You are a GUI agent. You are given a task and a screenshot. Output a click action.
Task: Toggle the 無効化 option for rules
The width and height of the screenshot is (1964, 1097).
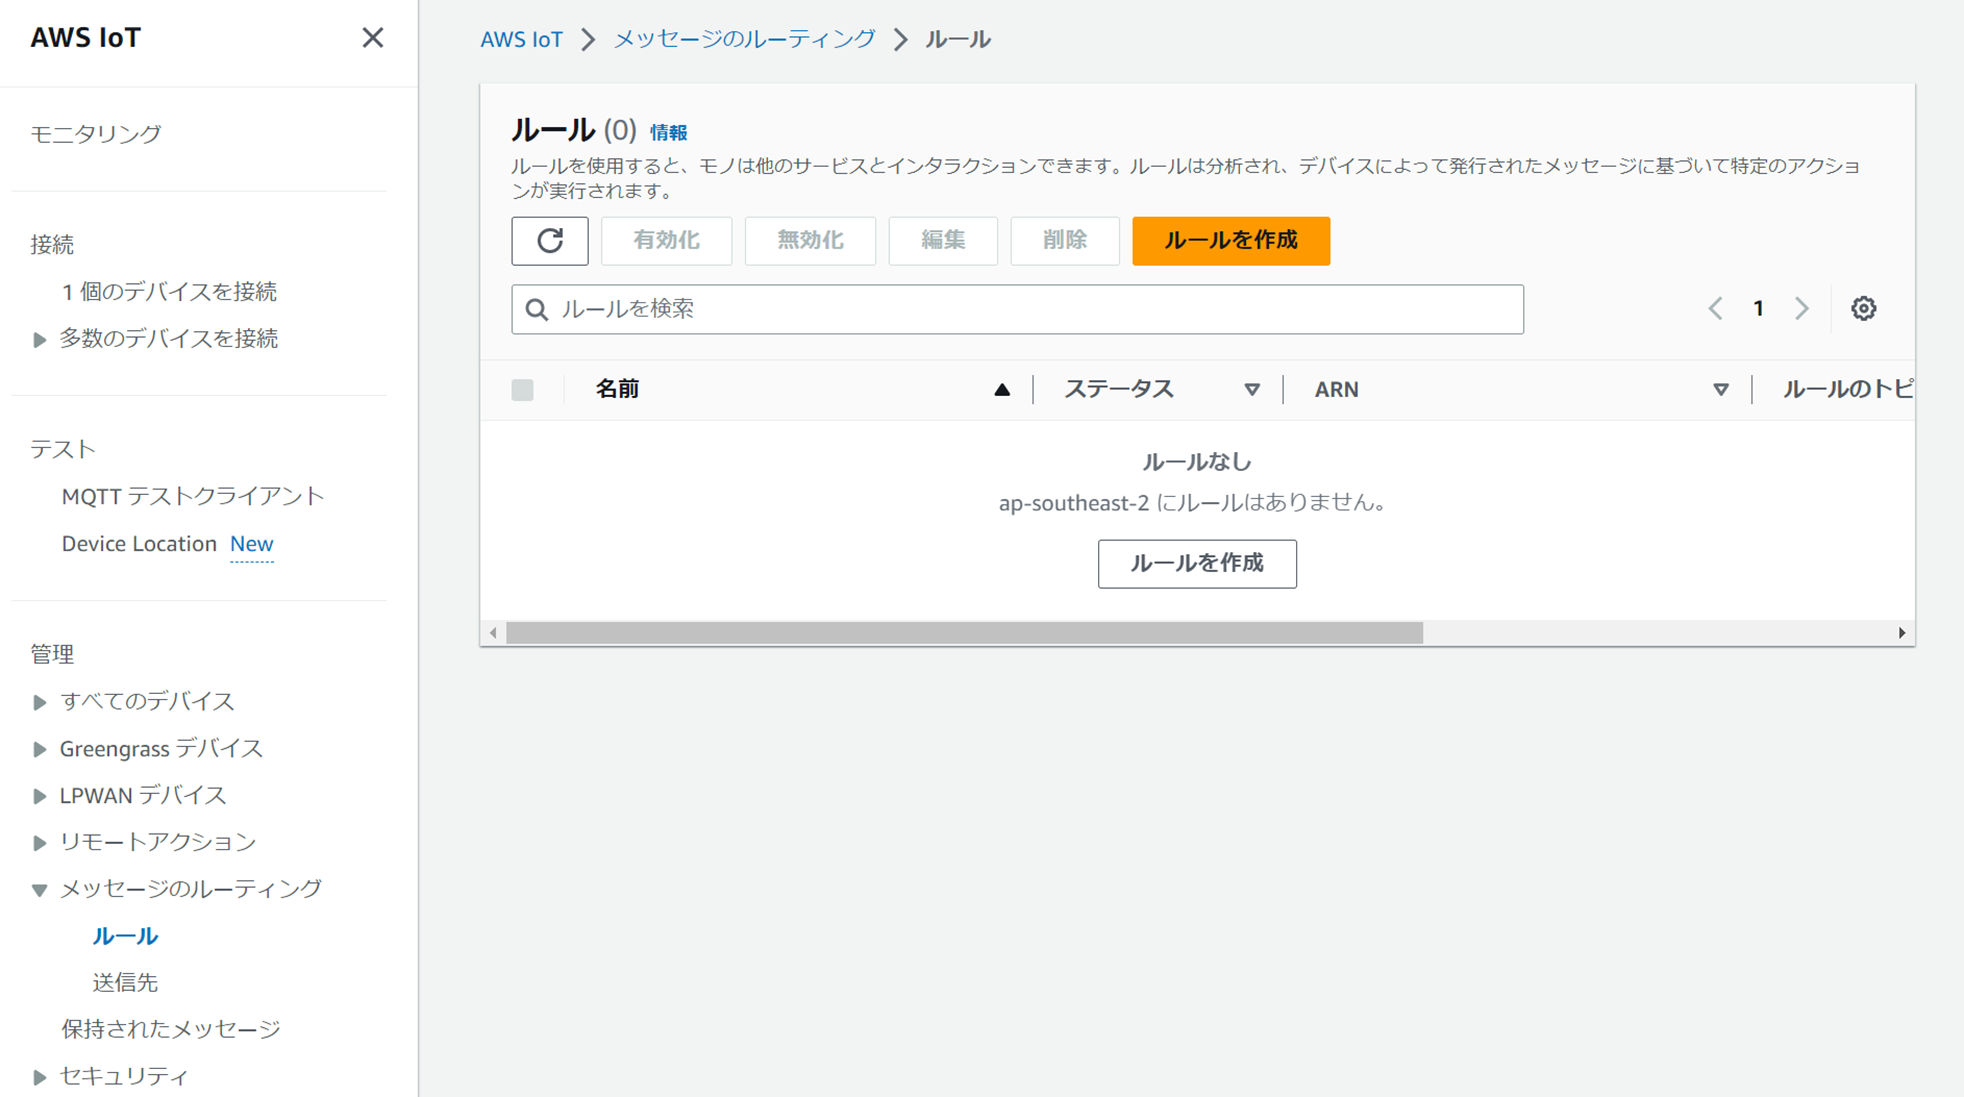809,241
